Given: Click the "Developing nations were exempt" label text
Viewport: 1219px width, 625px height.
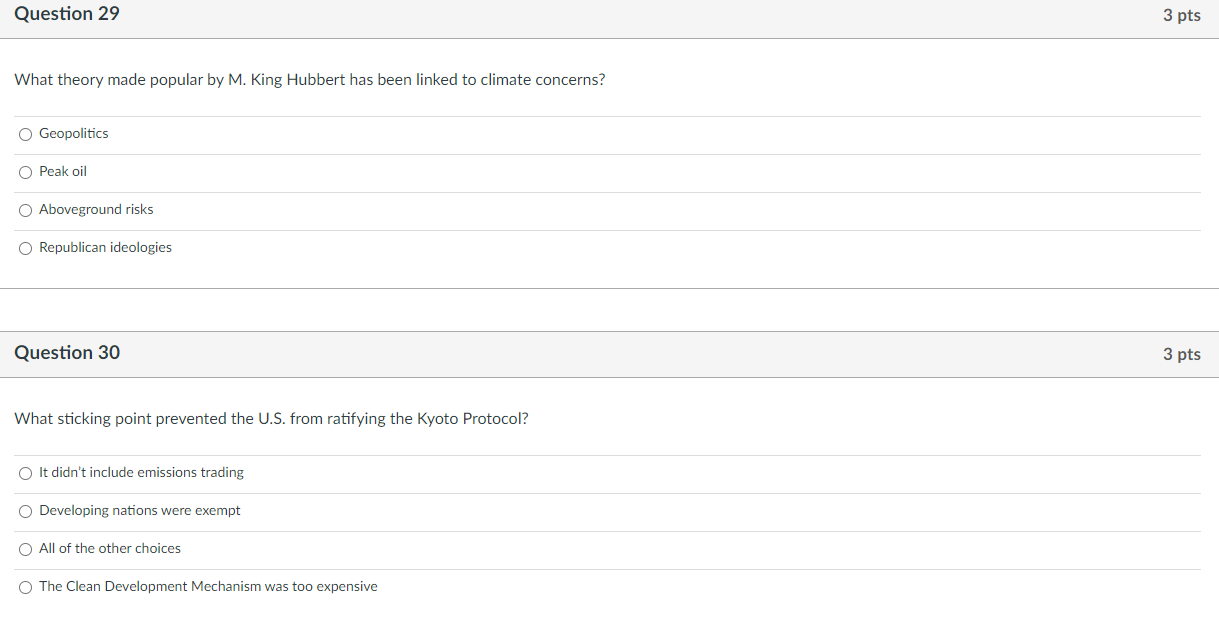Looking at the screenshot, I should coord(140,511).
